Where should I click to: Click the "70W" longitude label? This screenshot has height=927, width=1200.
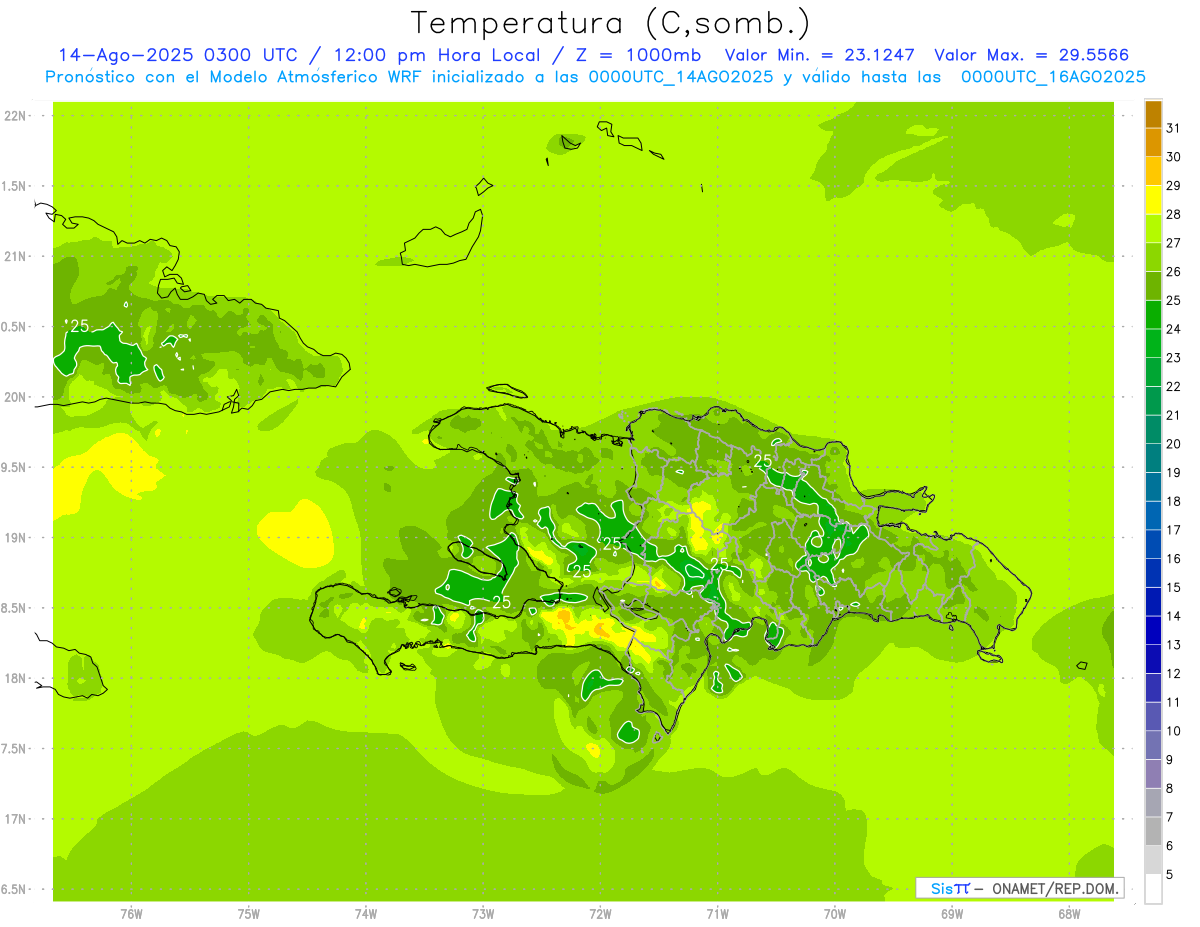[835, 913]
